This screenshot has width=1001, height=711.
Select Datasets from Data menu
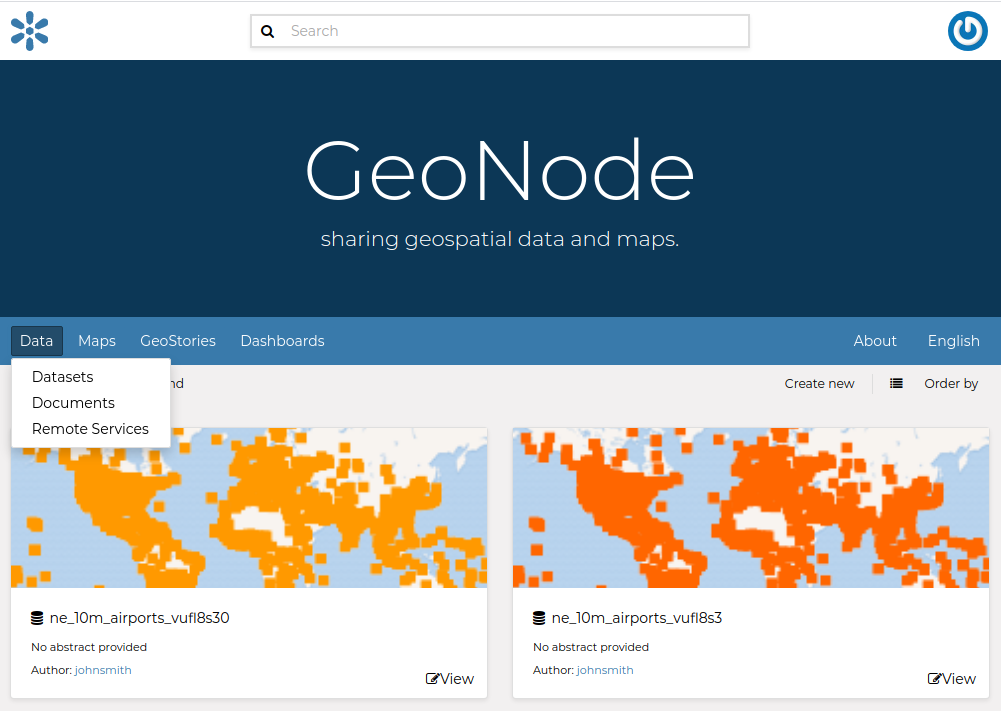pyautogui.click(x=63, y=377)
